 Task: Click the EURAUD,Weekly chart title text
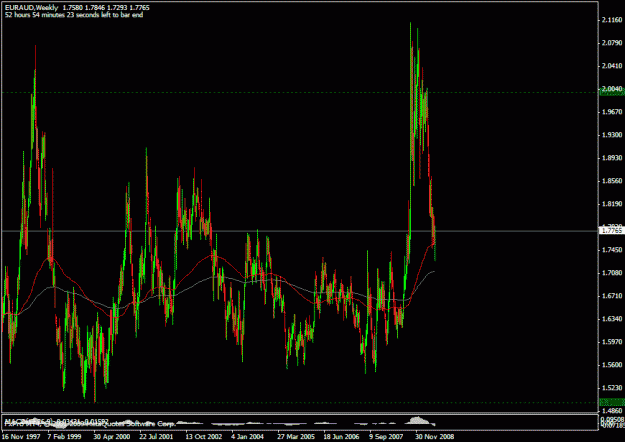pyautogui.click(x=31, y=8)
